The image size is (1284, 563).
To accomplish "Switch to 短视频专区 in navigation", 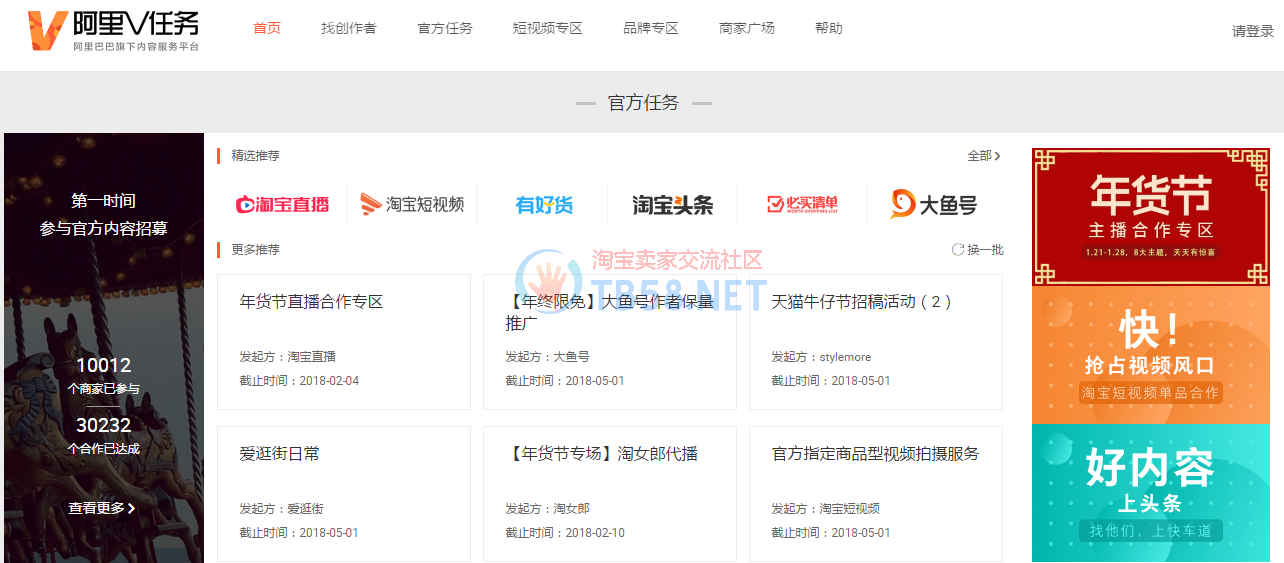I will pyautogui.click(x=547, y=28).
